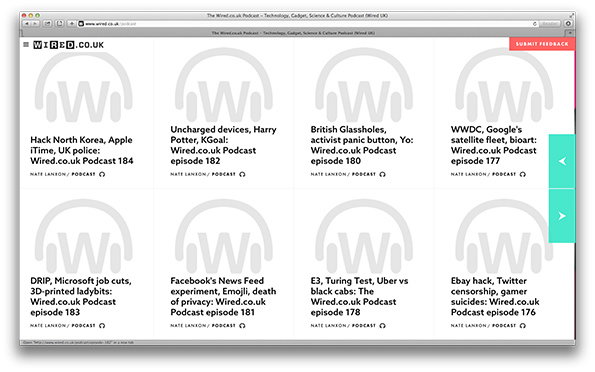Select the Wired.co.uk Podcast browser tab
The height and width of the screenshot is (372, 595).
[x=293, y=33]
